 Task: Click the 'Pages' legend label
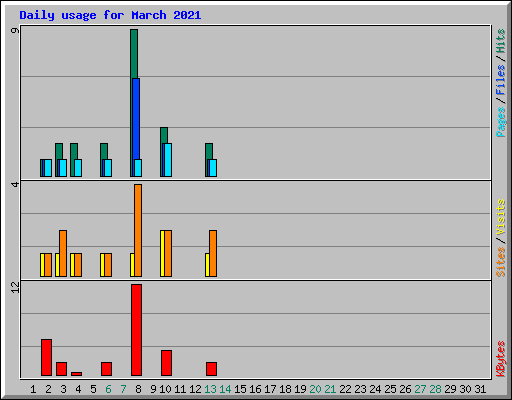(500, 122)
